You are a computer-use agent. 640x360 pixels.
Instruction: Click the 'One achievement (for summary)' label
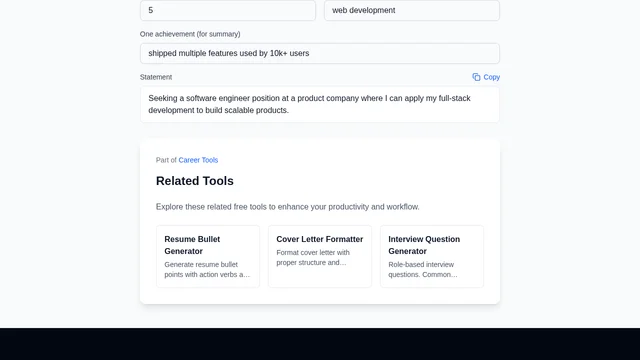point(190,34)
